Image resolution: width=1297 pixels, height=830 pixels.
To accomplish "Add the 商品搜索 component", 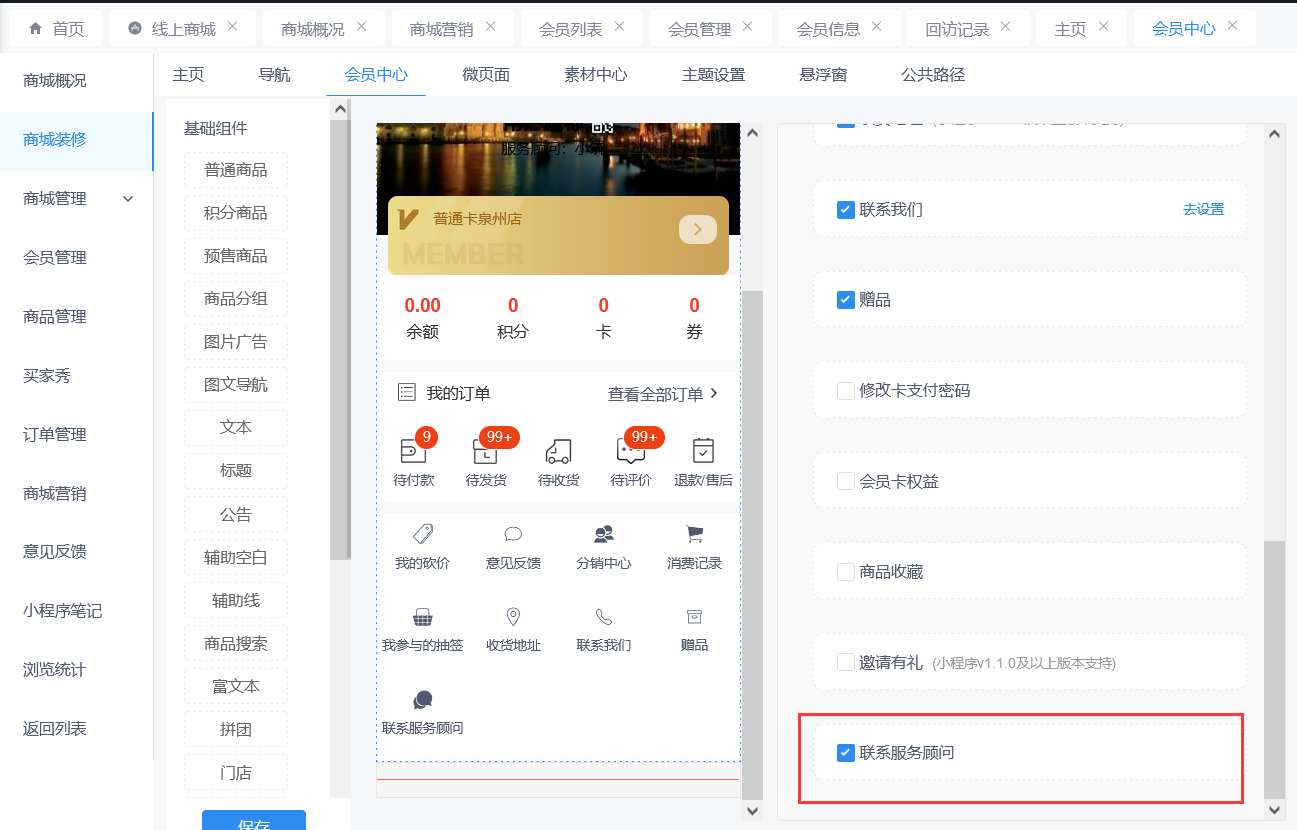I will coord(236,643).
